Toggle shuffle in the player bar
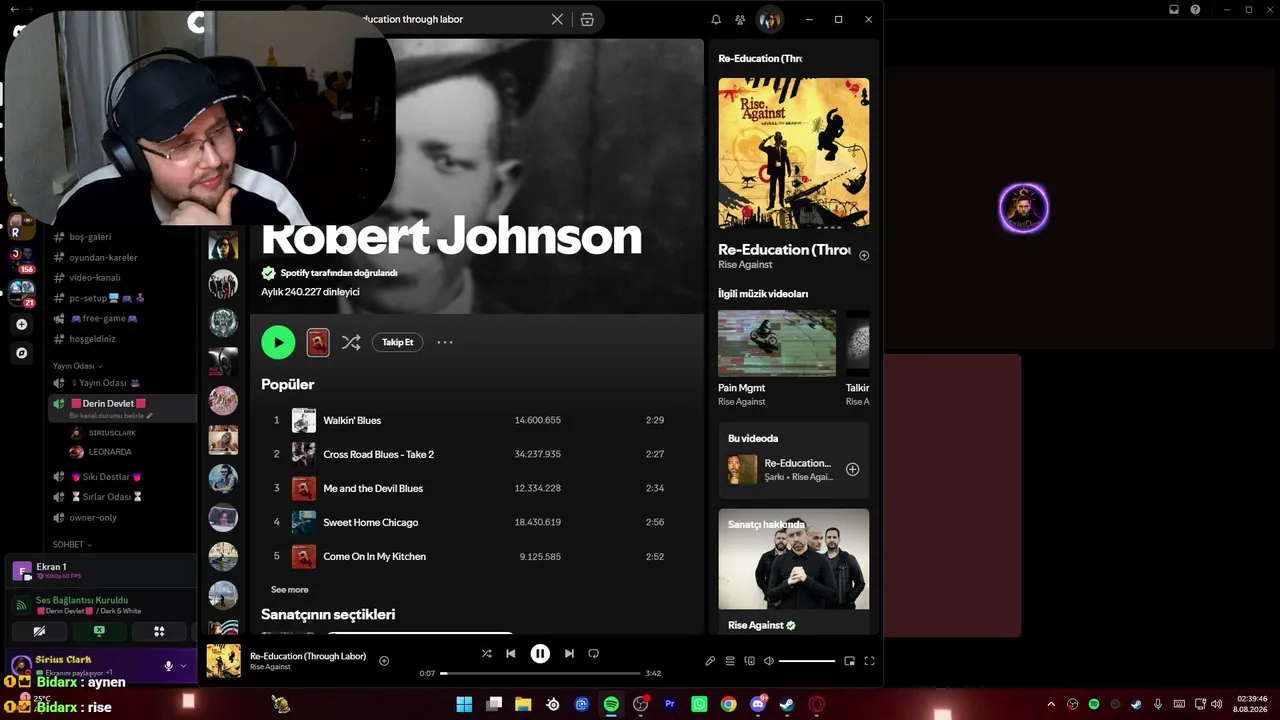 (x=486, y=654)
